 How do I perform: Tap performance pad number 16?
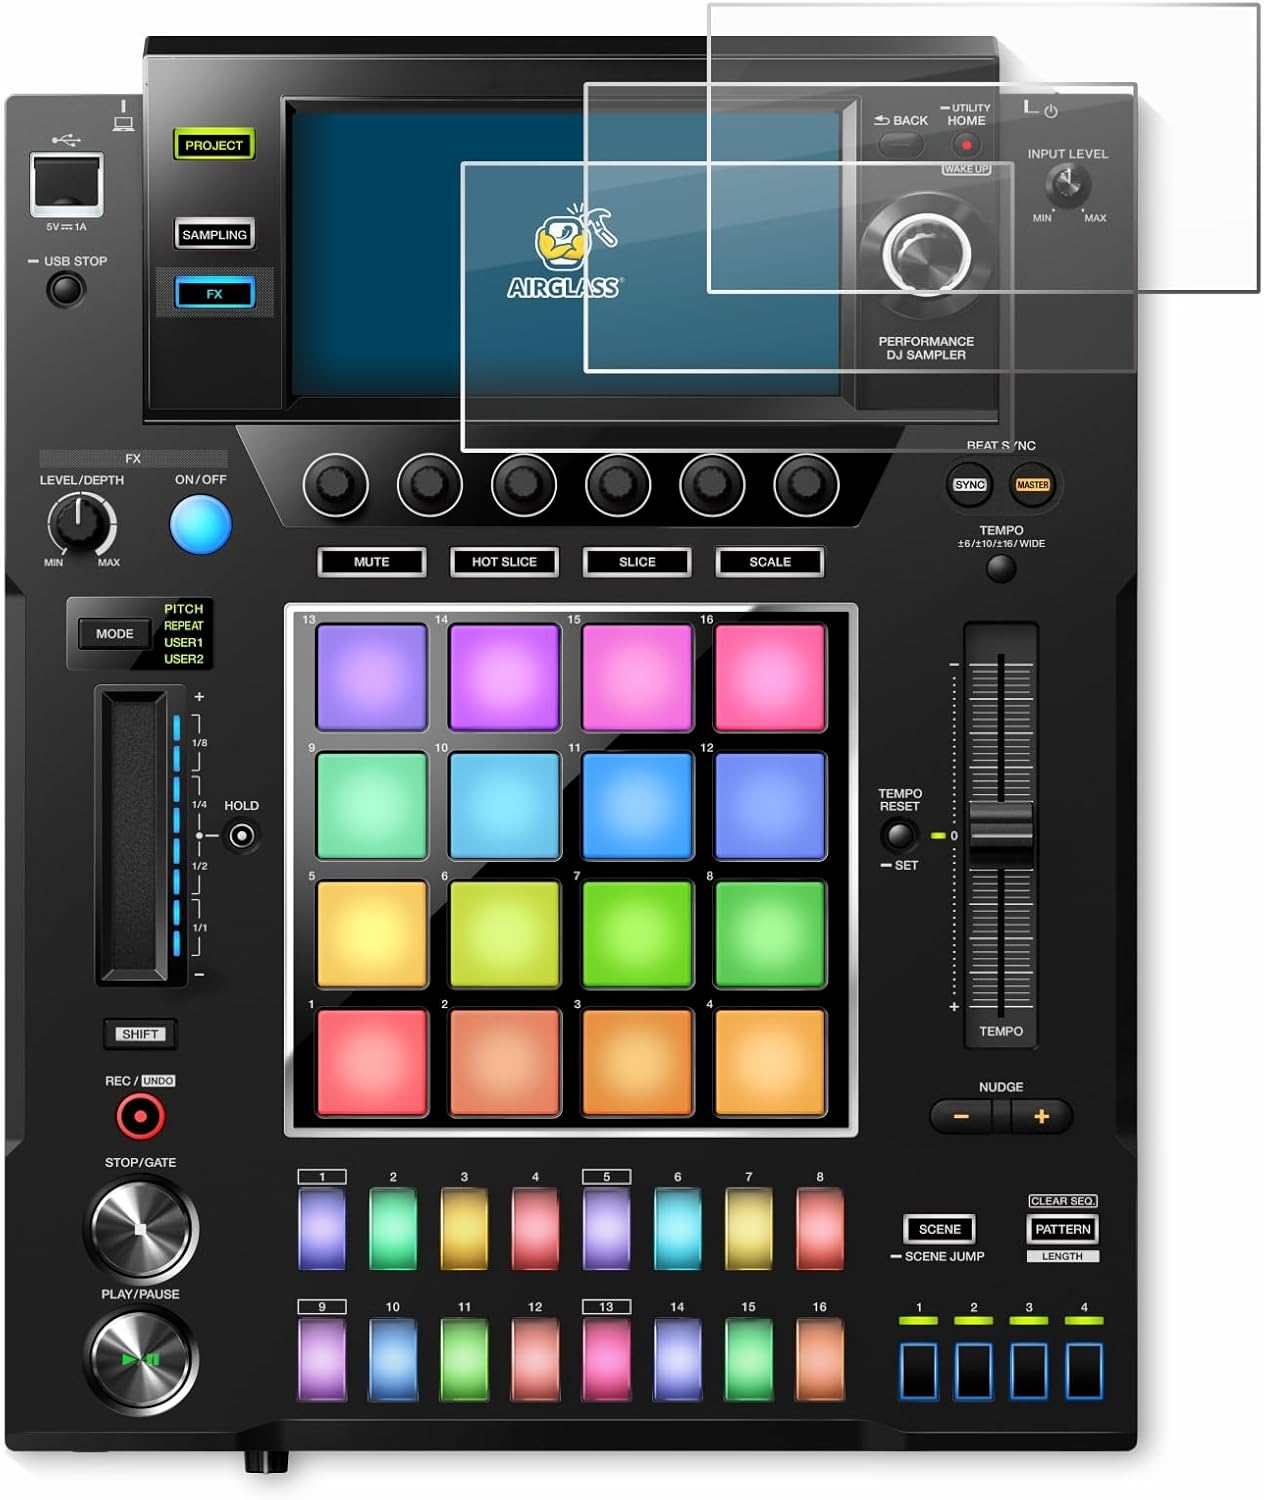769,675
